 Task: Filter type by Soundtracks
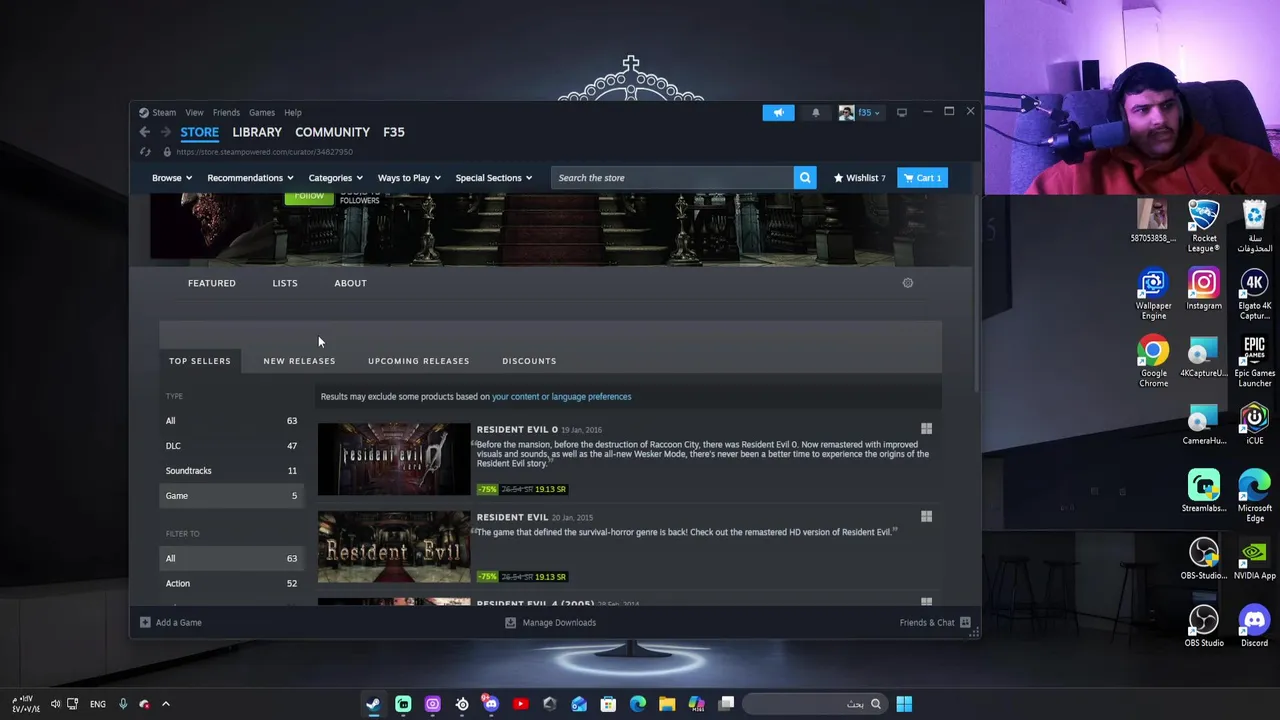(231, 471)
